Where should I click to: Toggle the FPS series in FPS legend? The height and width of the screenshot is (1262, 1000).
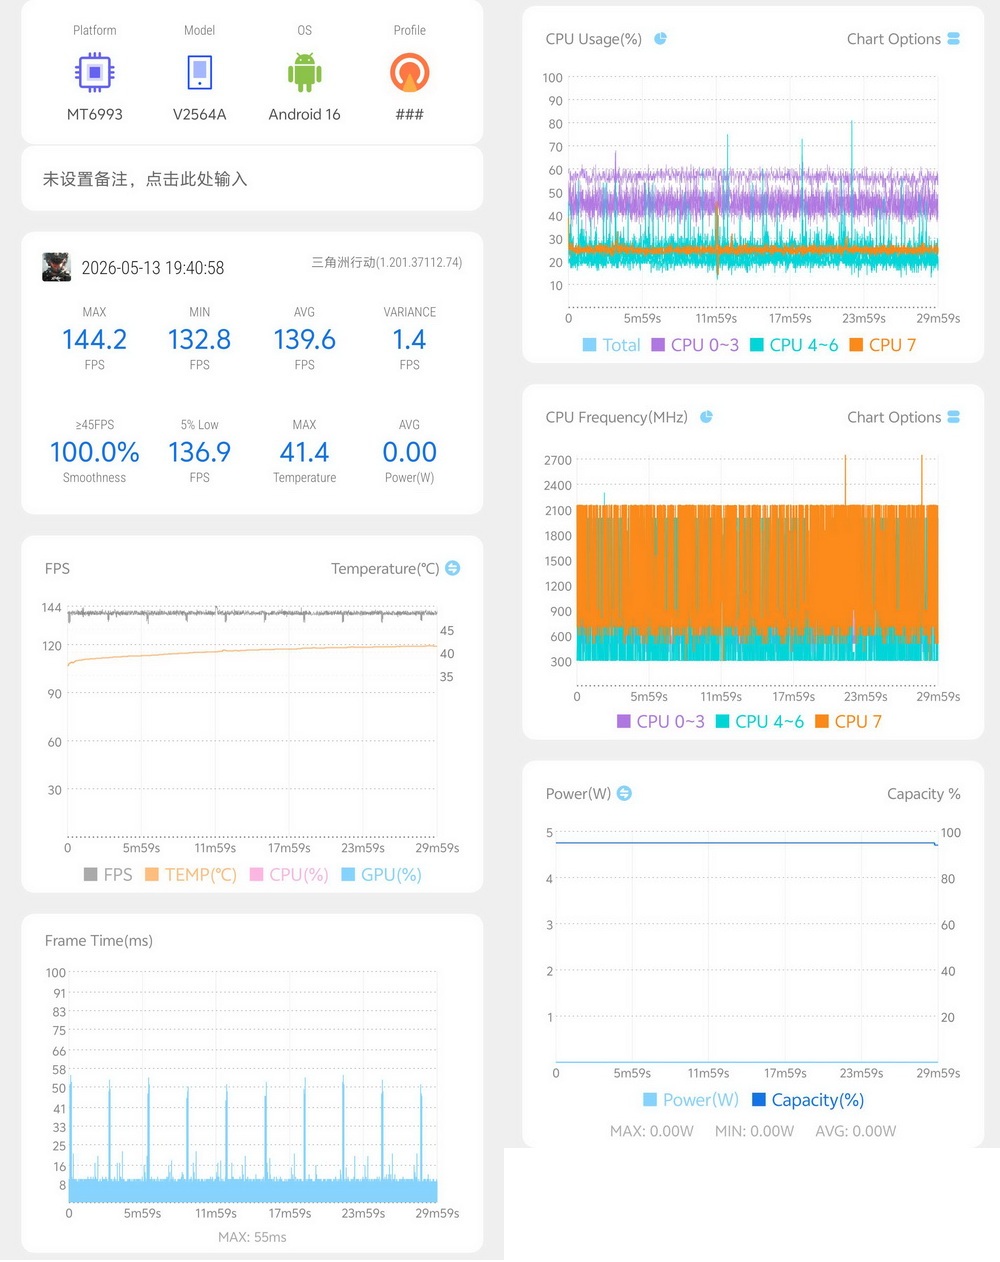coord(108,874)
